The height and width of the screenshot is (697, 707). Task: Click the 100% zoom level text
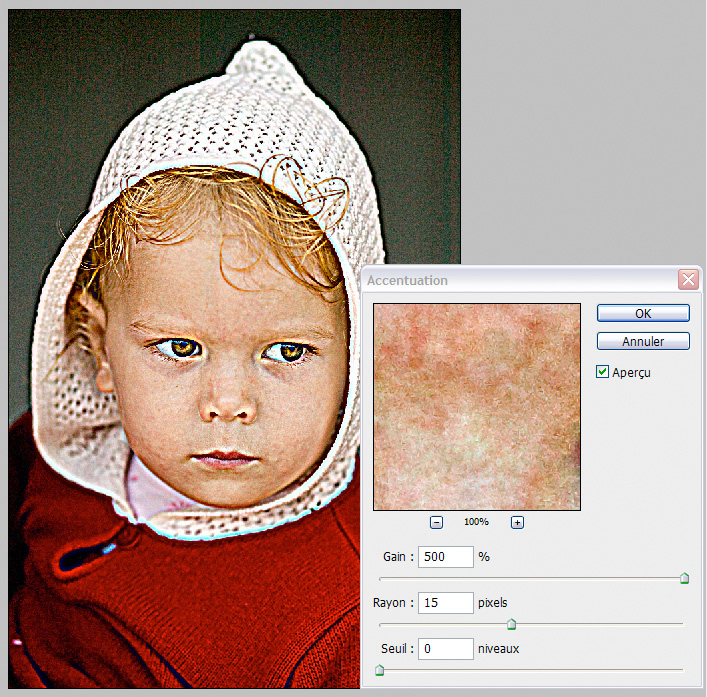point(476,522)
